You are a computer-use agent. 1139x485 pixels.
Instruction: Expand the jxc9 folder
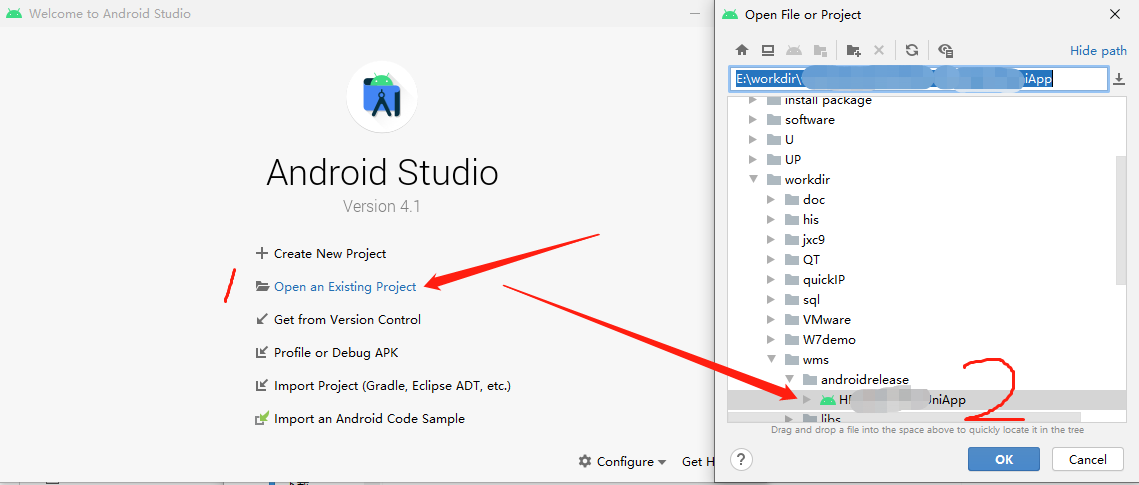(771, 240)
